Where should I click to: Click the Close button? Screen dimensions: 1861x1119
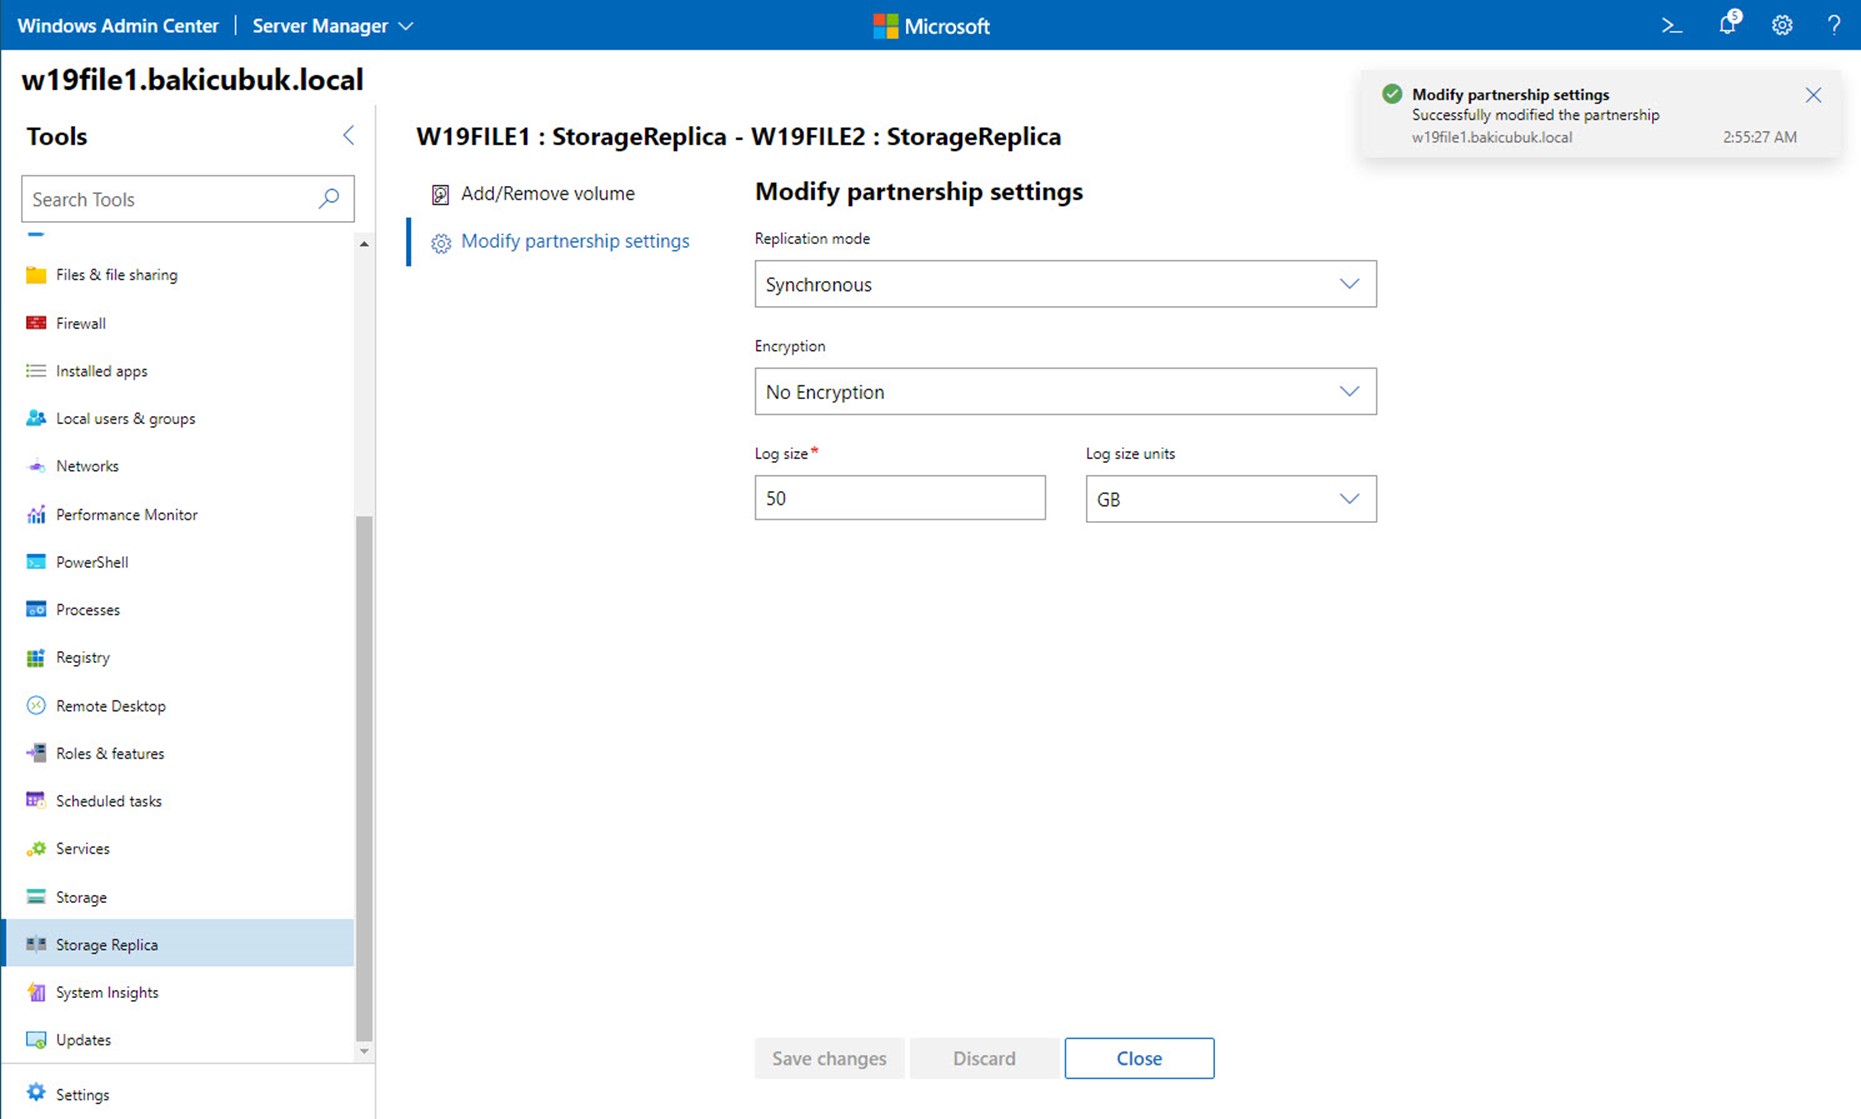[x=1139, y=1058]
